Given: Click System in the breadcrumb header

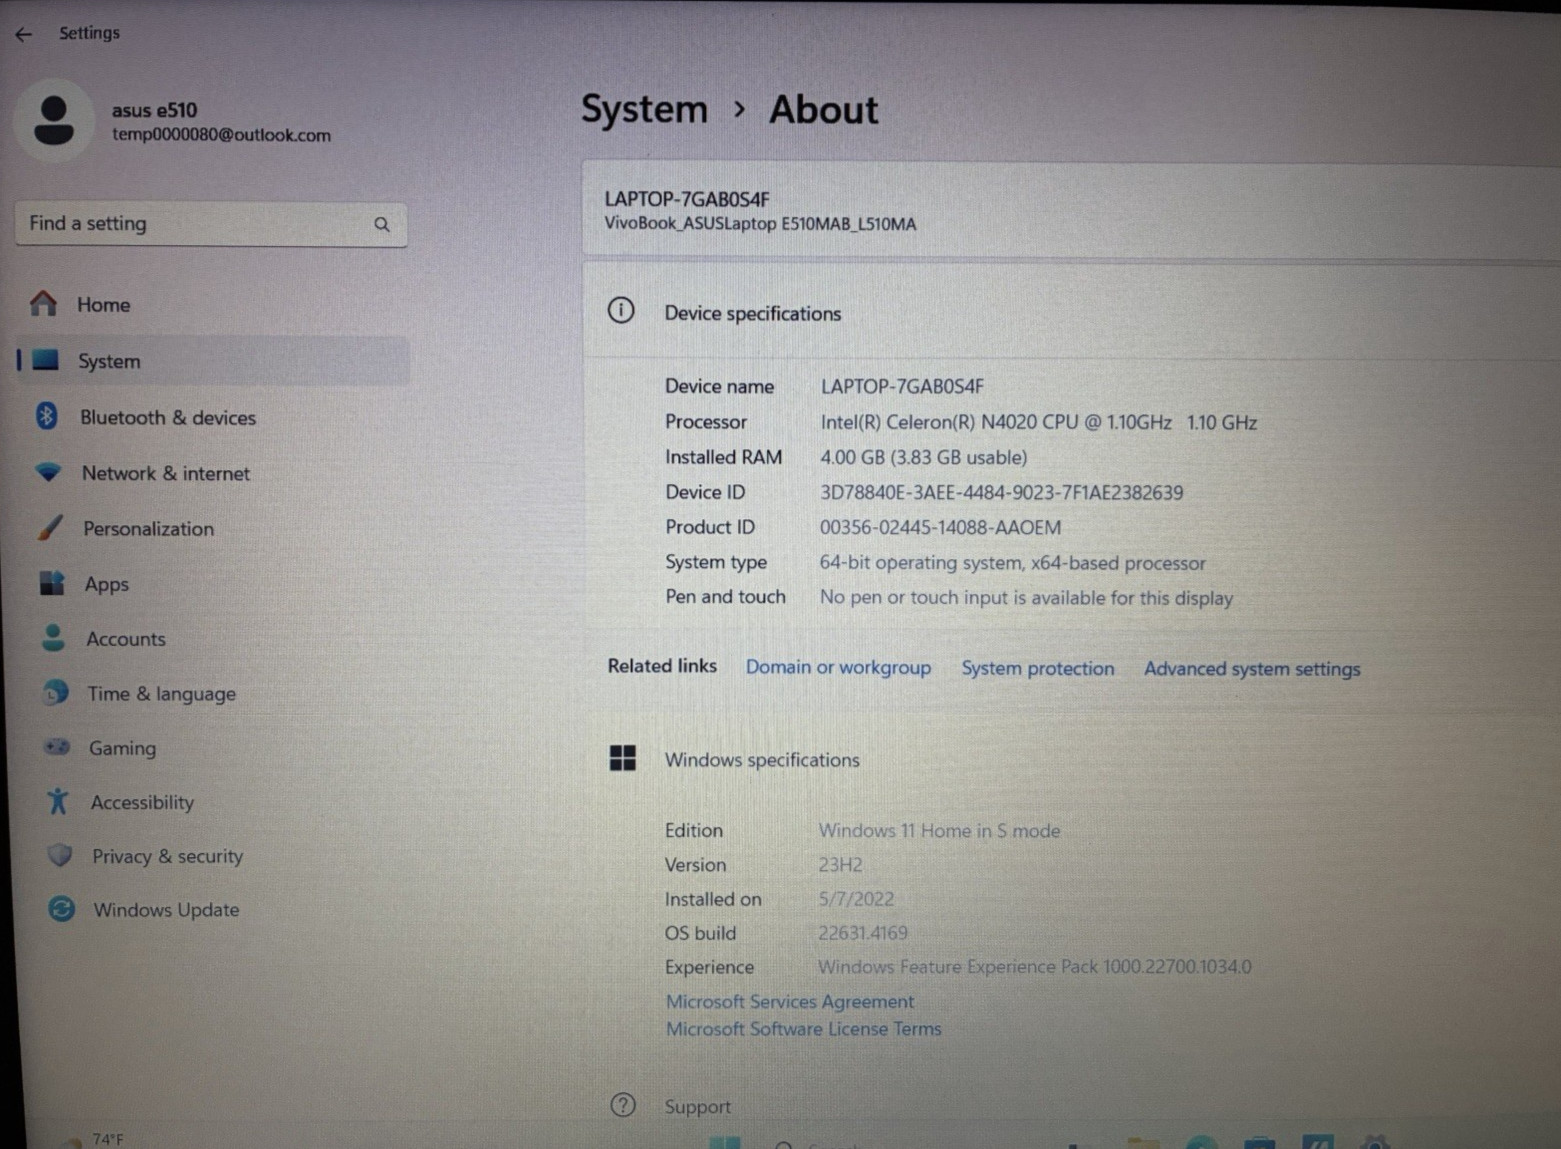Looking at the screenshot, I should pyautogui.click(x=644, y=108).
